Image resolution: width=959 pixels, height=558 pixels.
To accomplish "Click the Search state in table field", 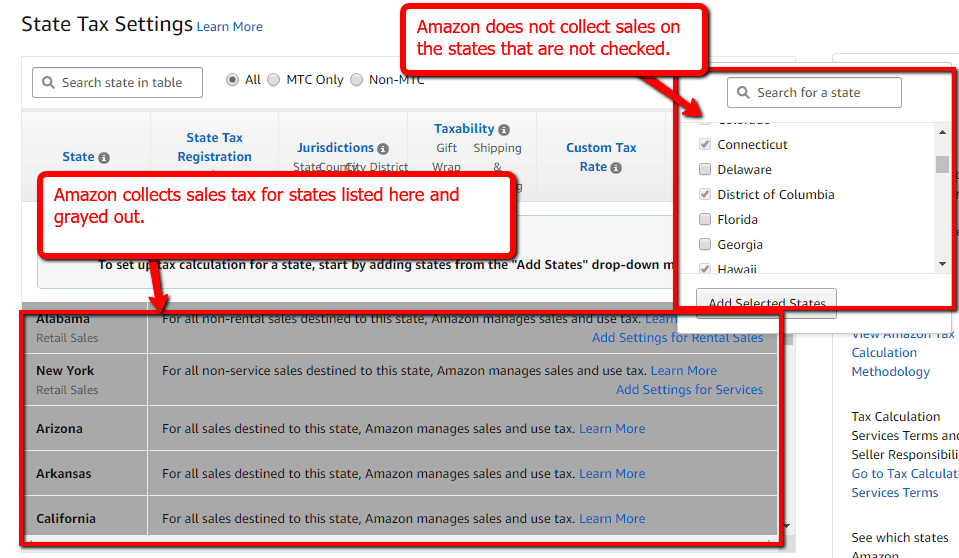I will point(117,83).
